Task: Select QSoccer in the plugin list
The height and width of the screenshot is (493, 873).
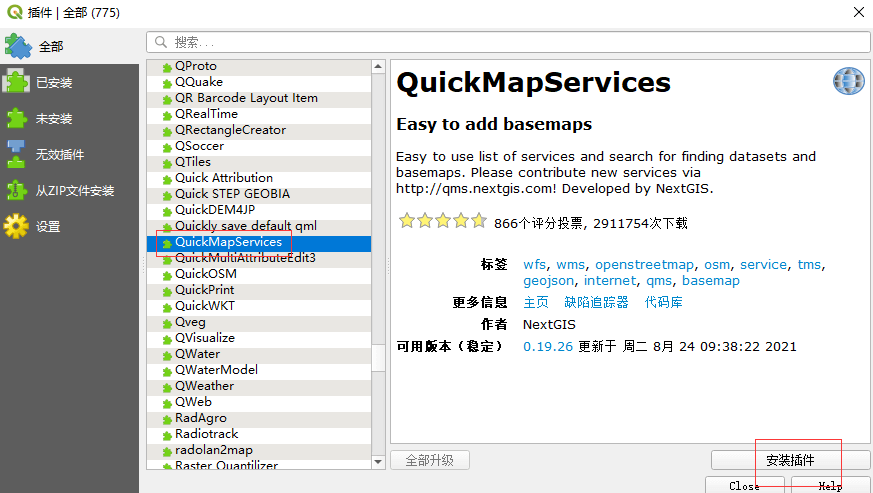Action: coord(258,146)
